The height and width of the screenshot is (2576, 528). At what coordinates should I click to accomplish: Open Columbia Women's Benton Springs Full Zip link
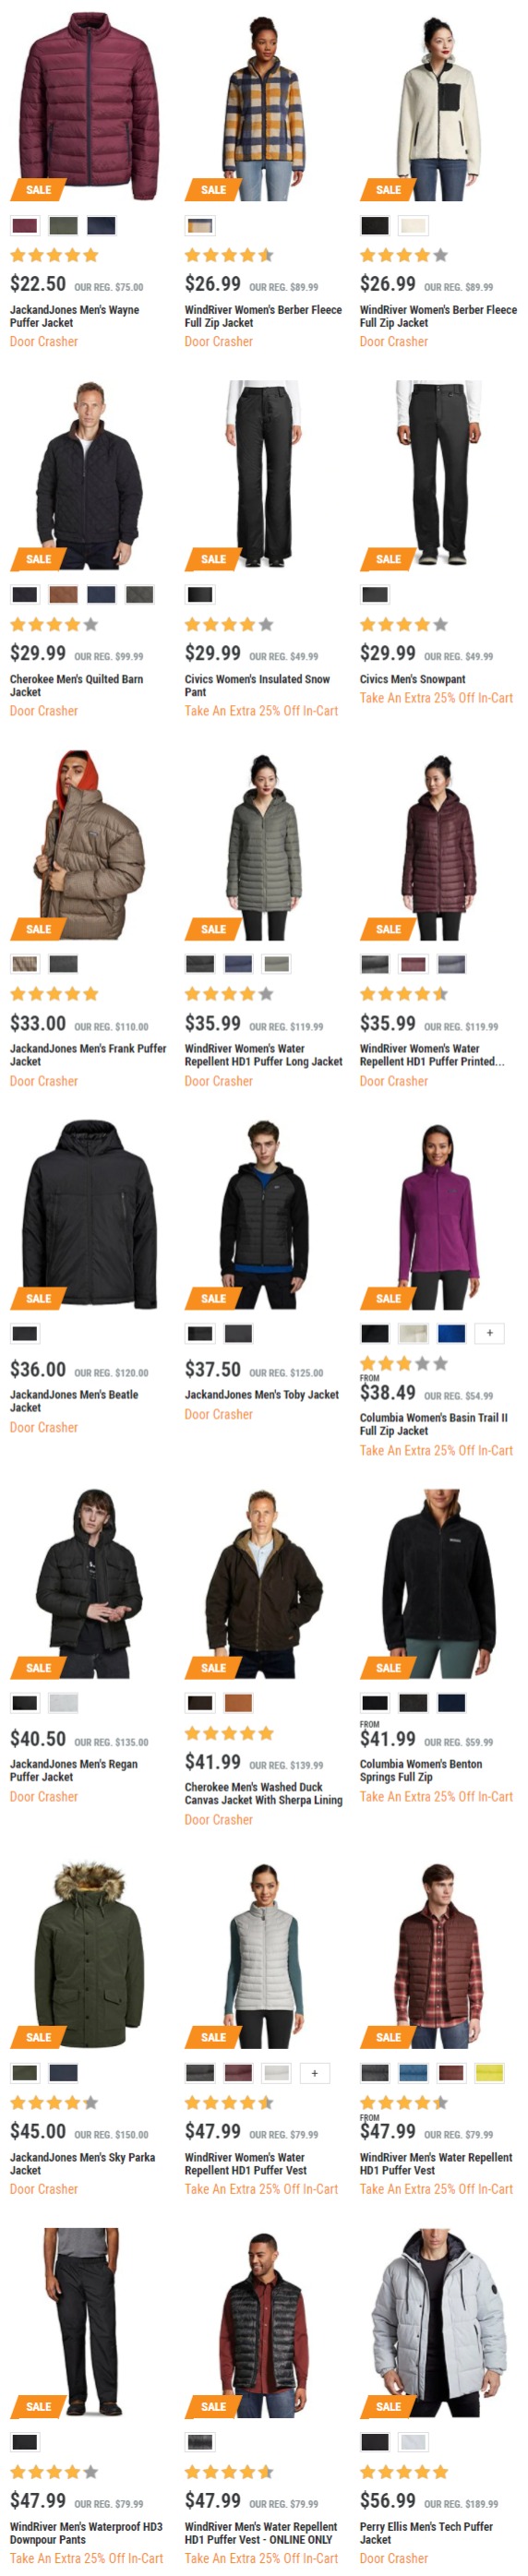[421, 1771]
